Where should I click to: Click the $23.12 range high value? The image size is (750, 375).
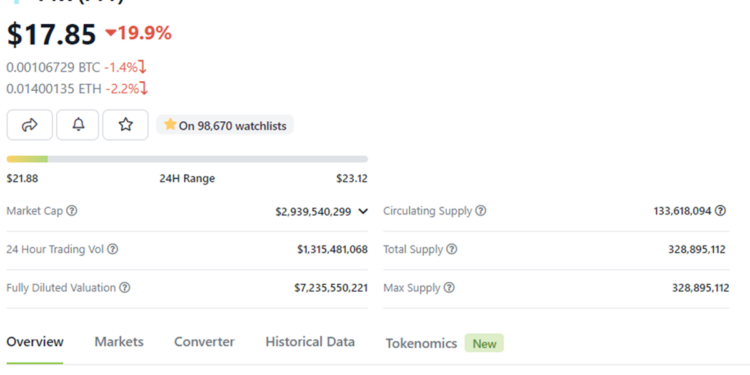tap(352, 178)
